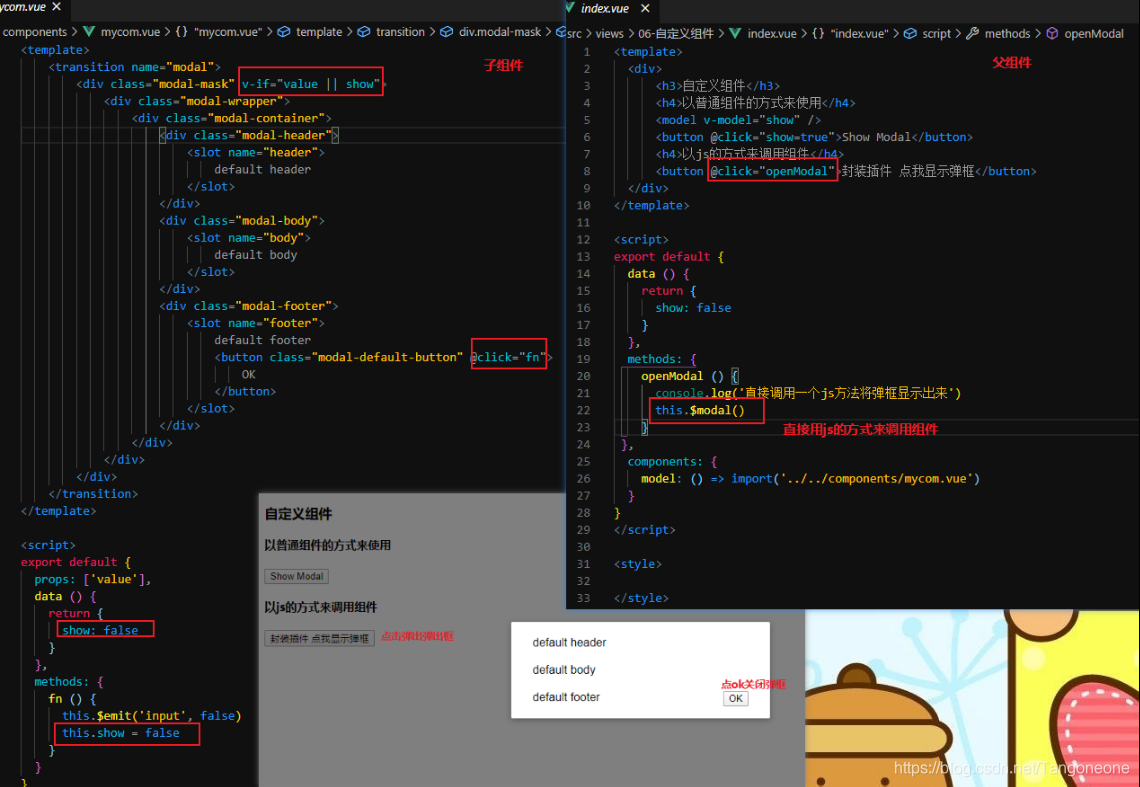Open the src breadcrumb in index.vue editor
The height and width of the screenshot is (787, 1140).
(574, 33)
